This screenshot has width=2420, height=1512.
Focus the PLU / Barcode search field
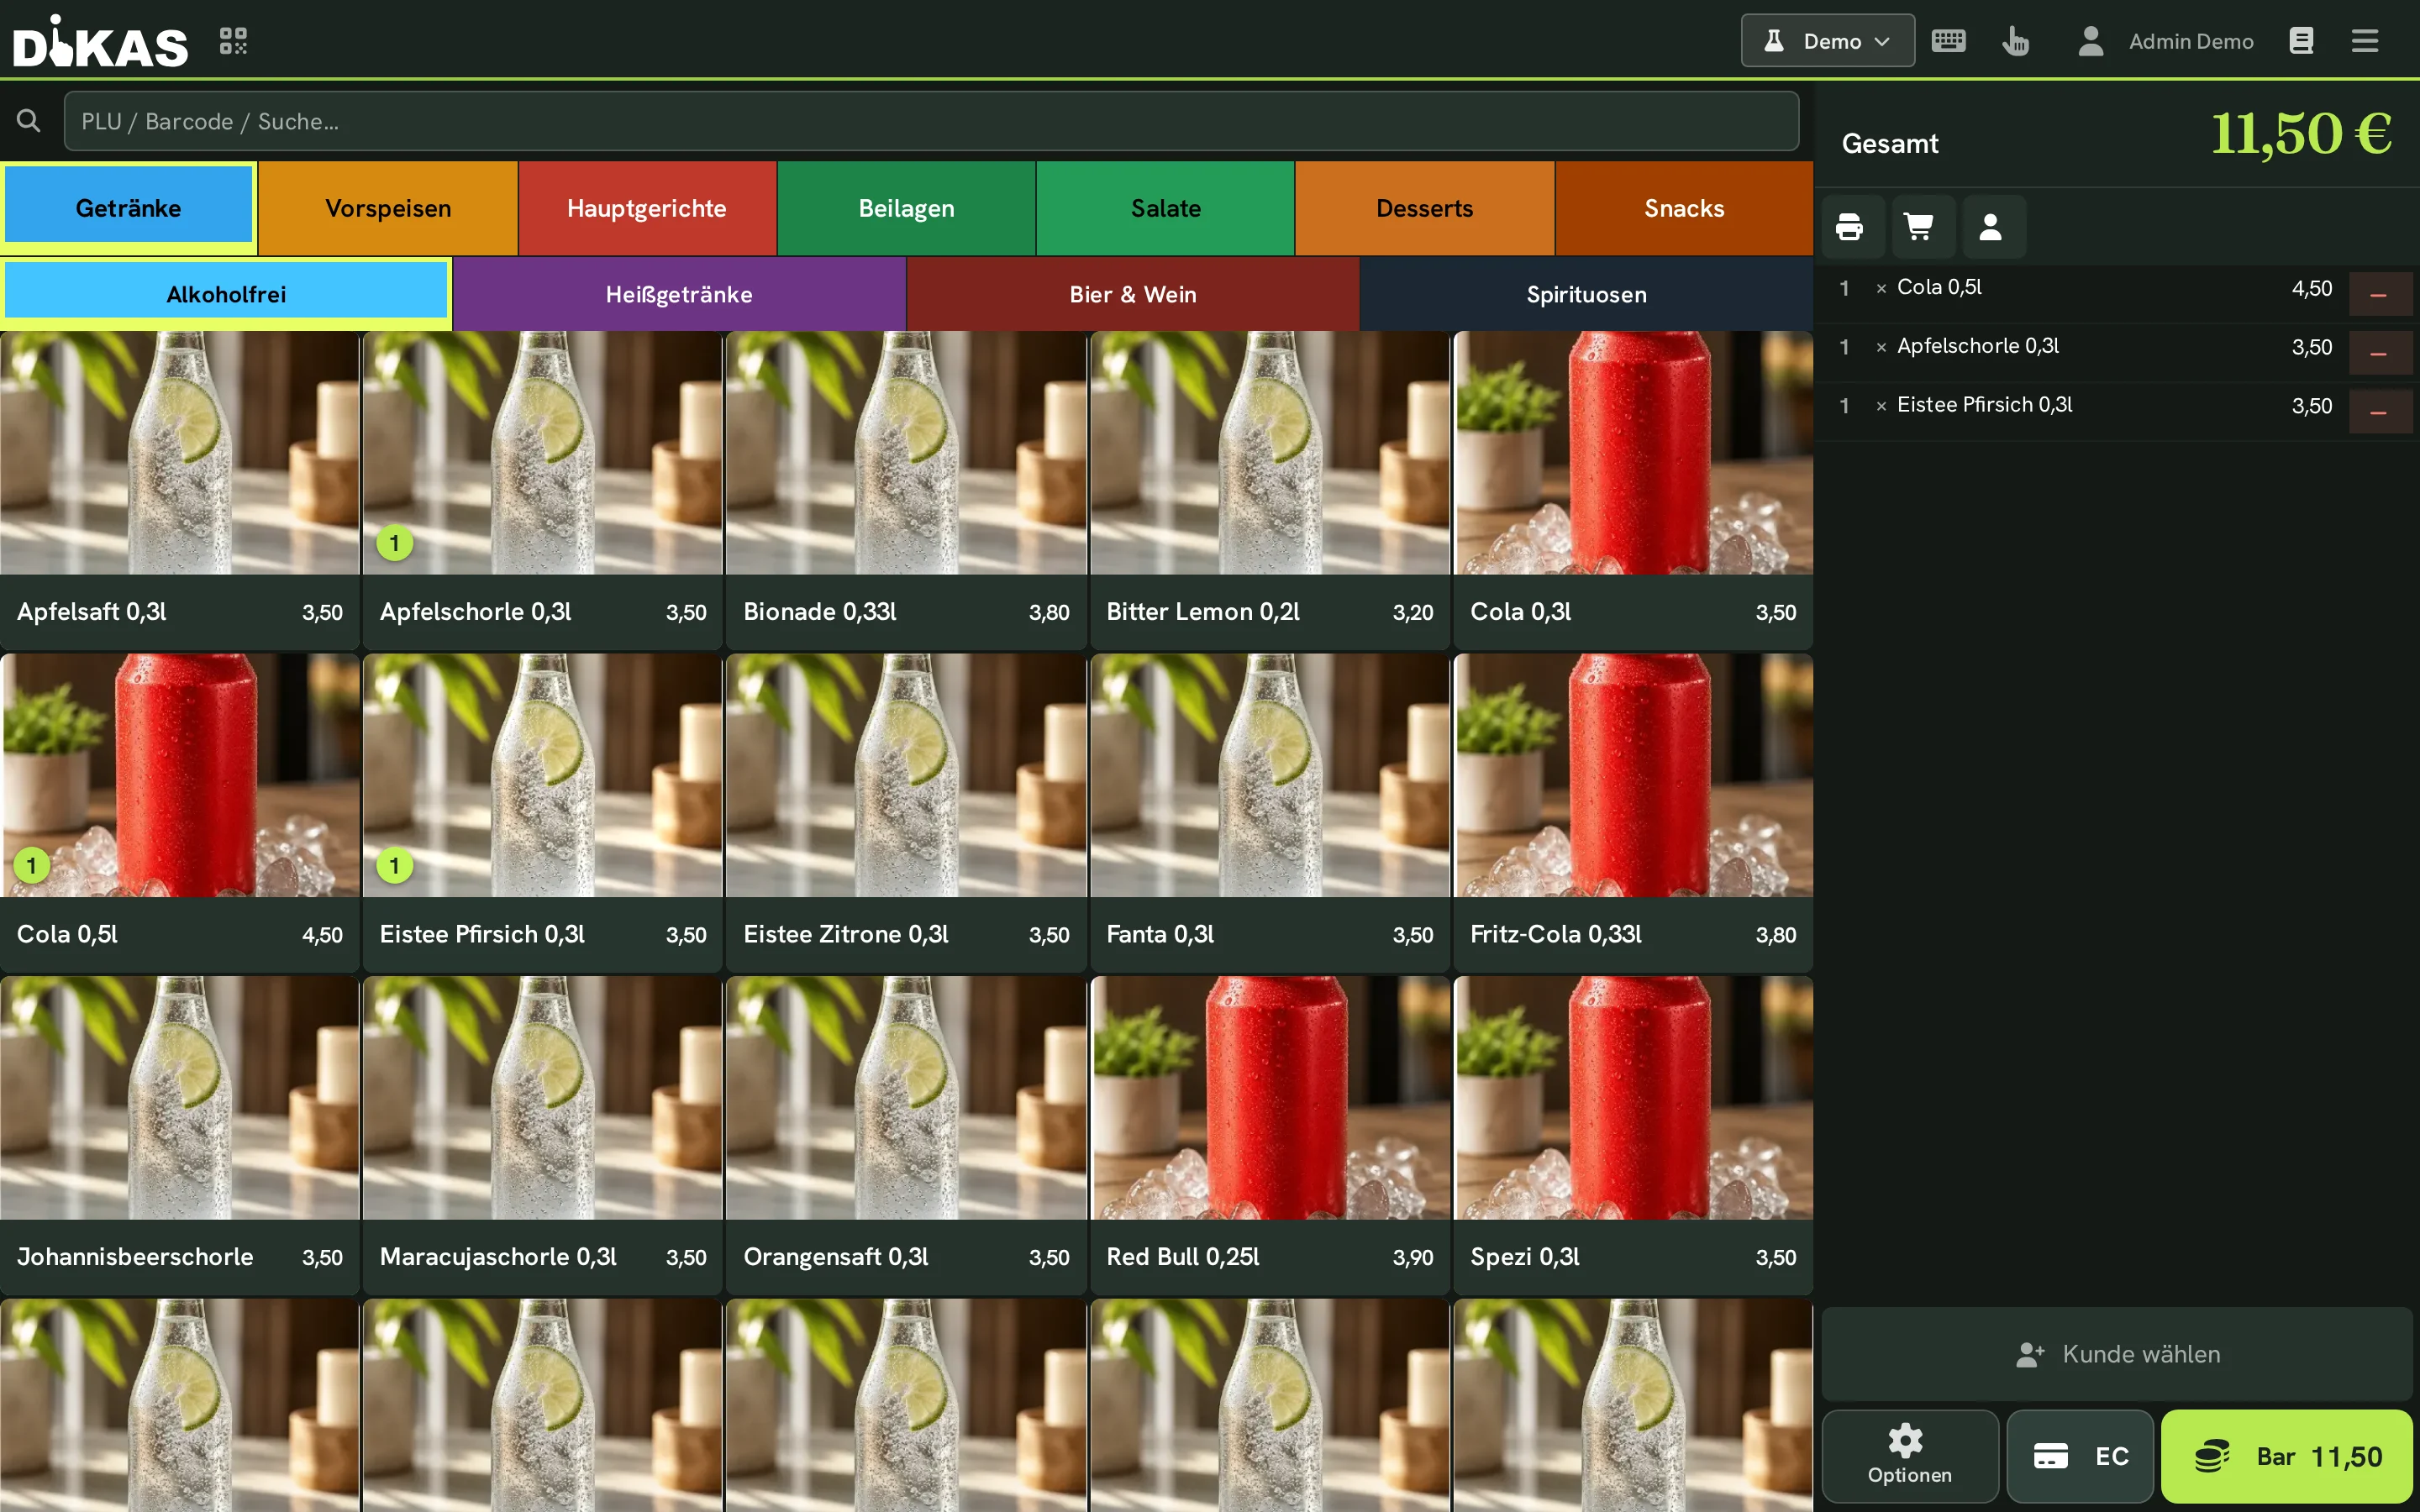[x=931, y=121]
